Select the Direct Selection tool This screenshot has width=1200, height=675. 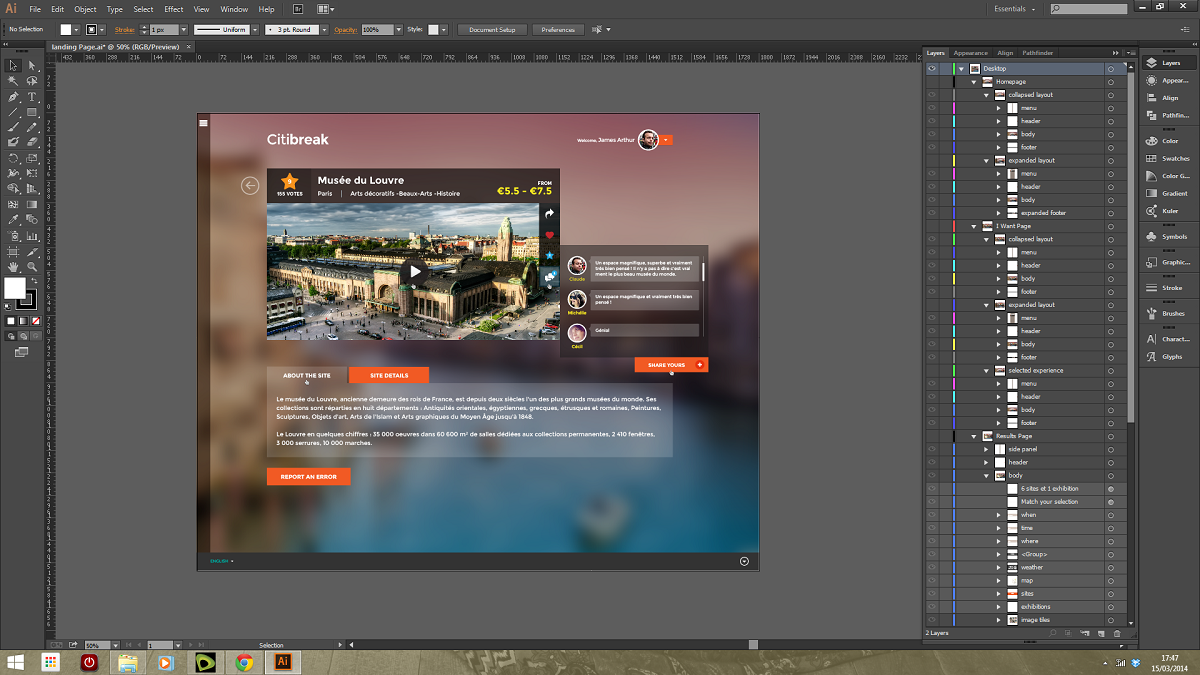coord(32,66)
